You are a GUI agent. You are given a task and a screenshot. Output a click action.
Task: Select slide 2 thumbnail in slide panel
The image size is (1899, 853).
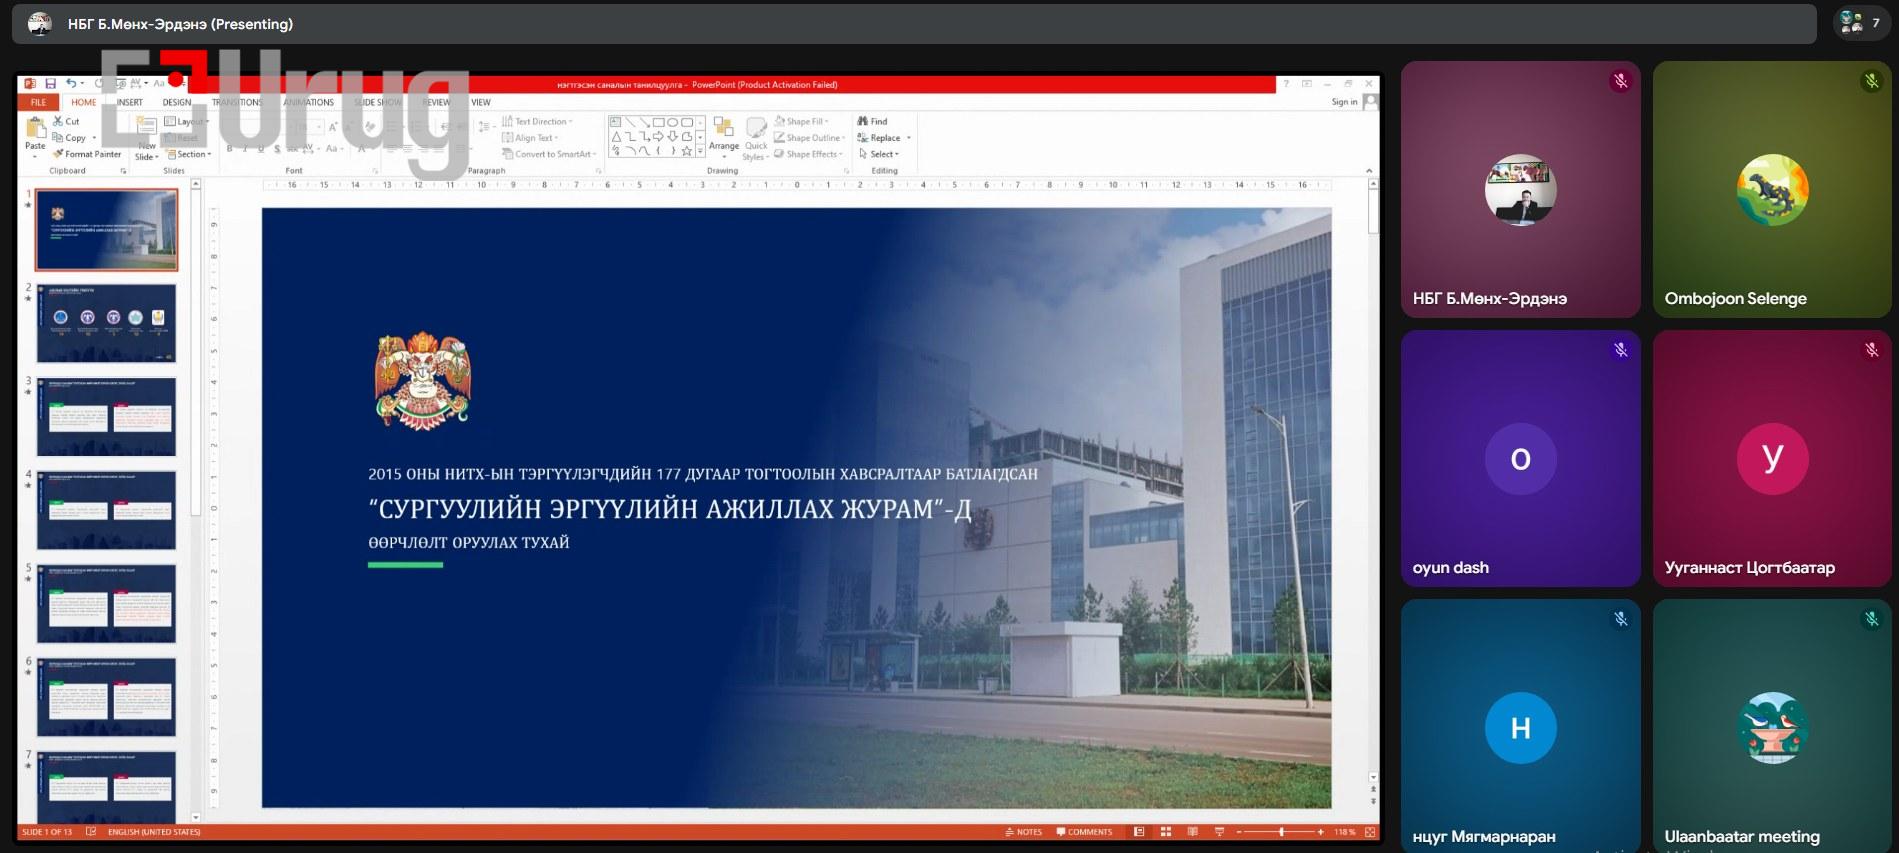(107, 323)
